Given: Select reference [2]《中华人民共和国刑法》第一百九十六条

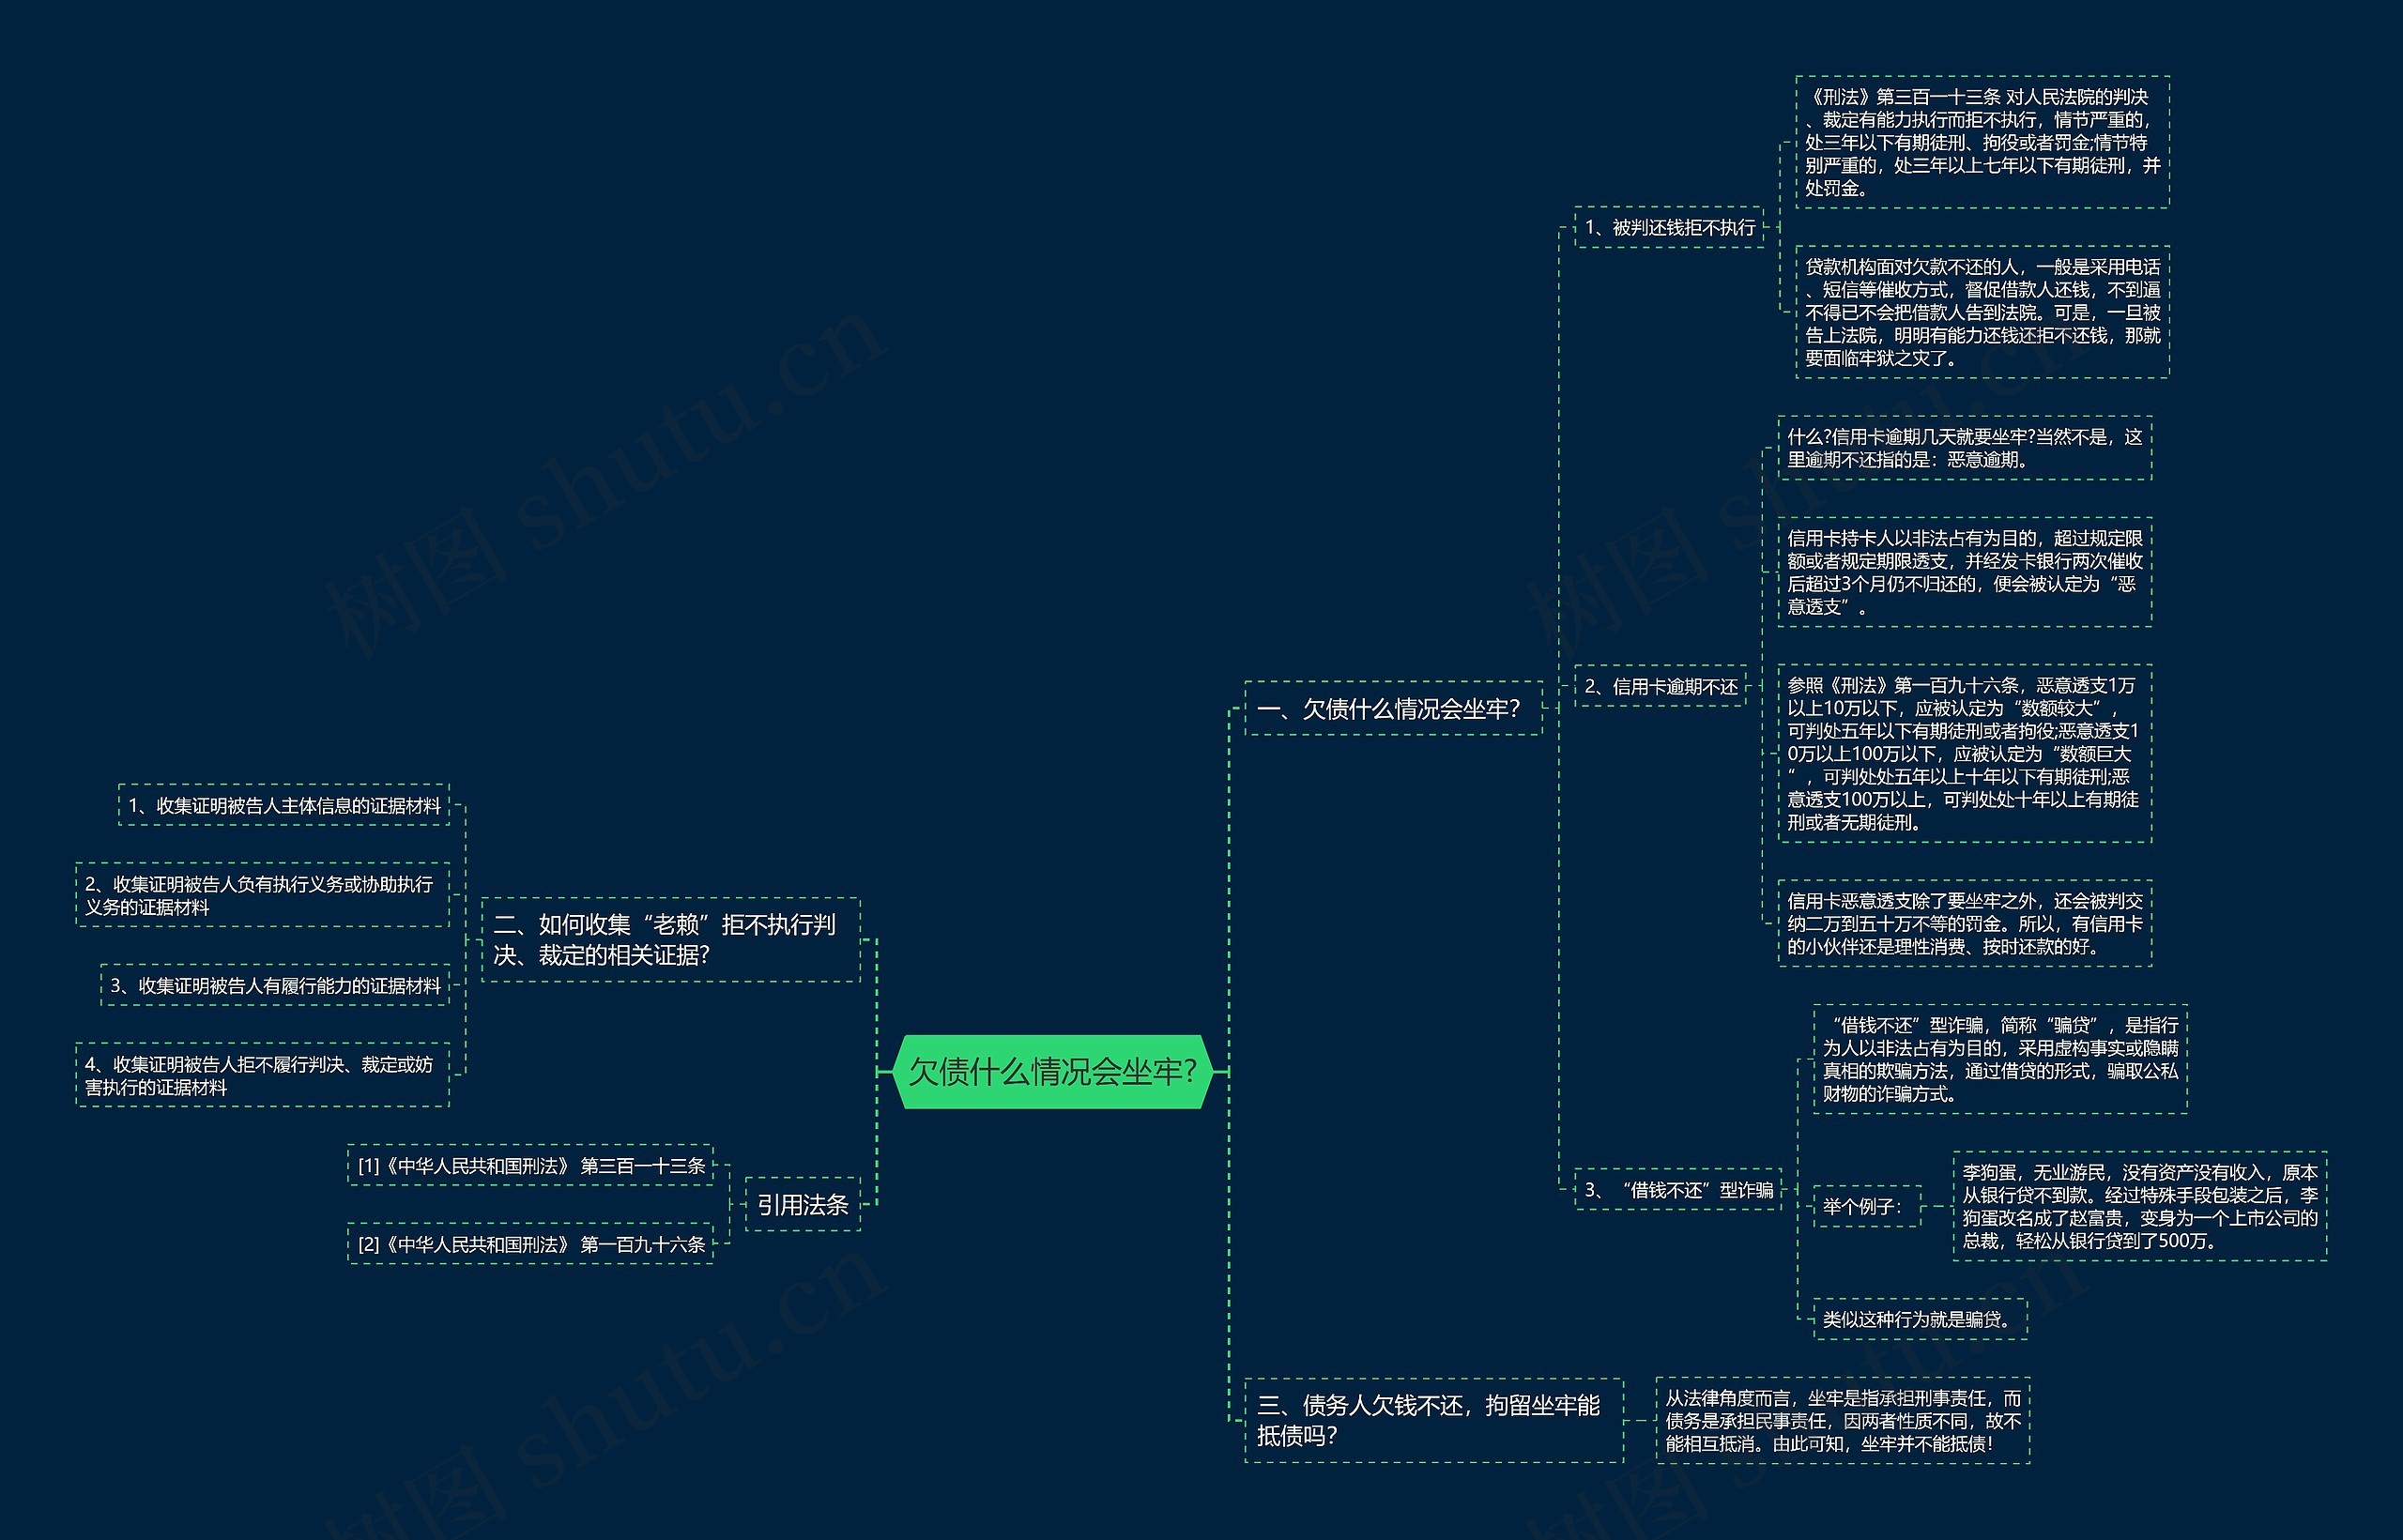Looking at the screenshot, I should [x=531, y=1244].
